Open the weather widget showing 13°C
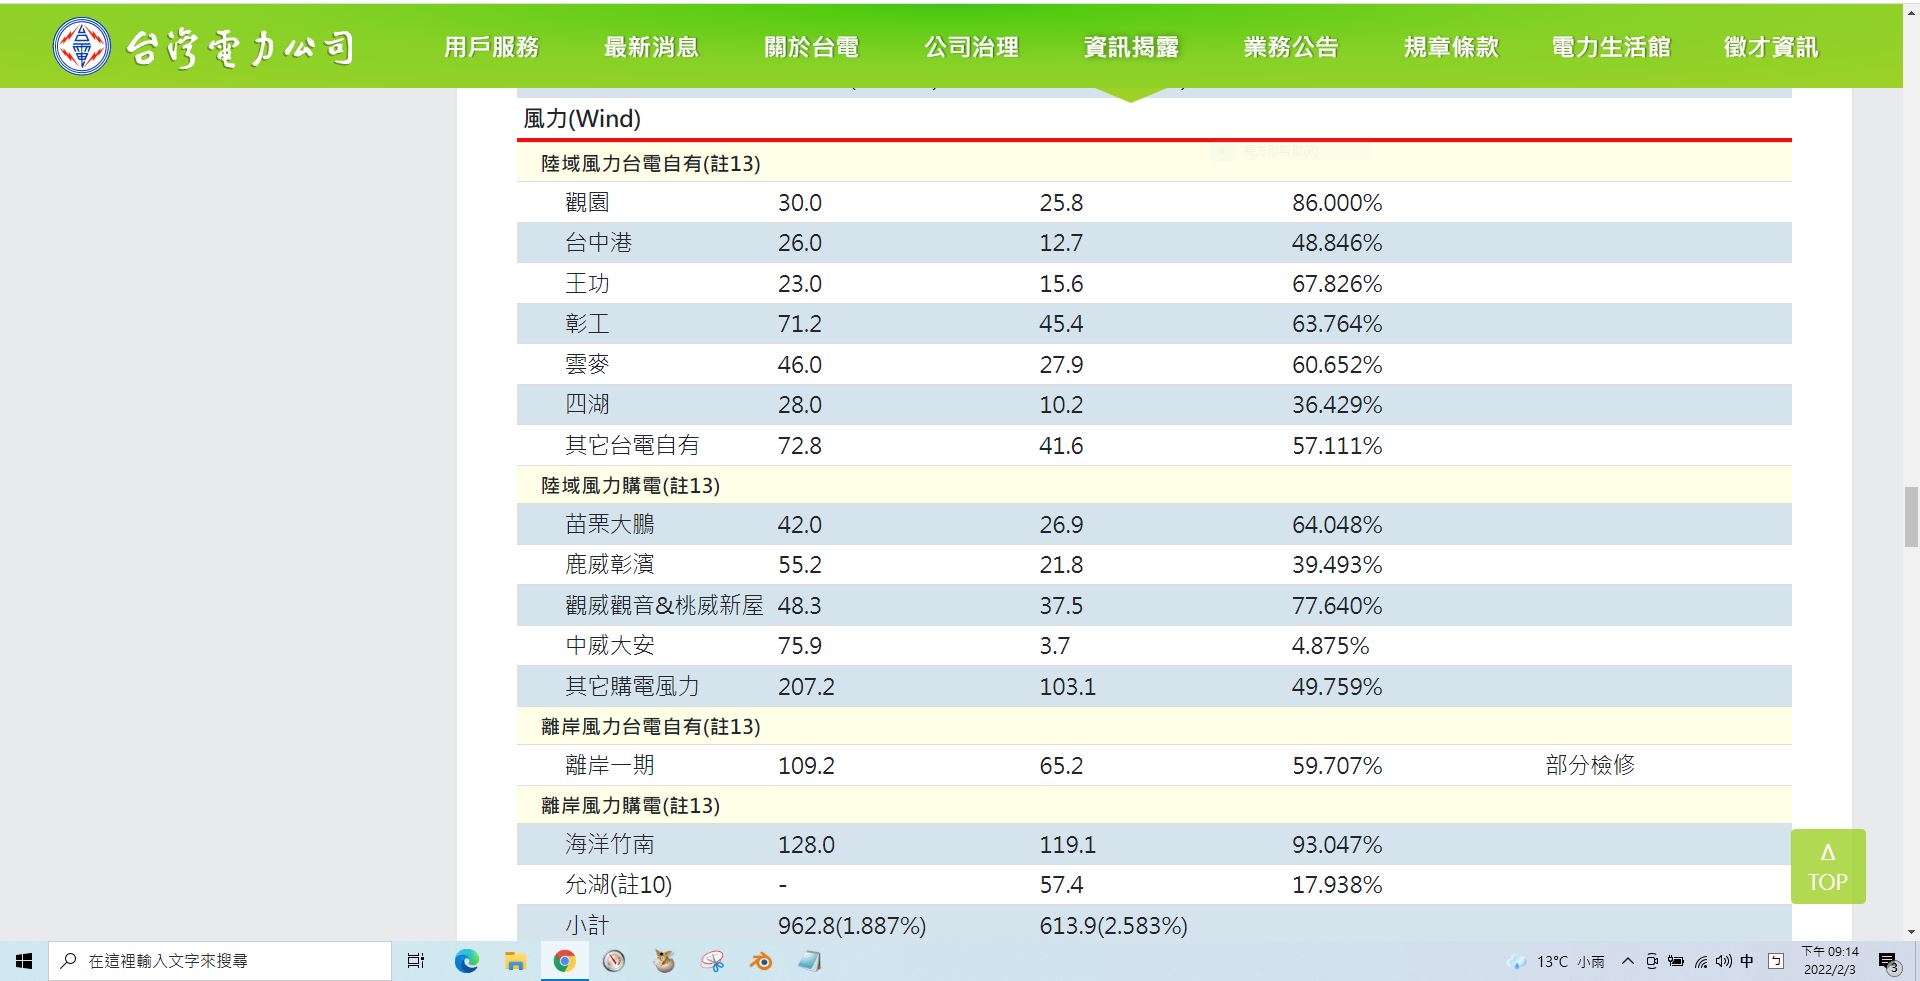The image size is (1920, 981). (x=1556, y=961)
